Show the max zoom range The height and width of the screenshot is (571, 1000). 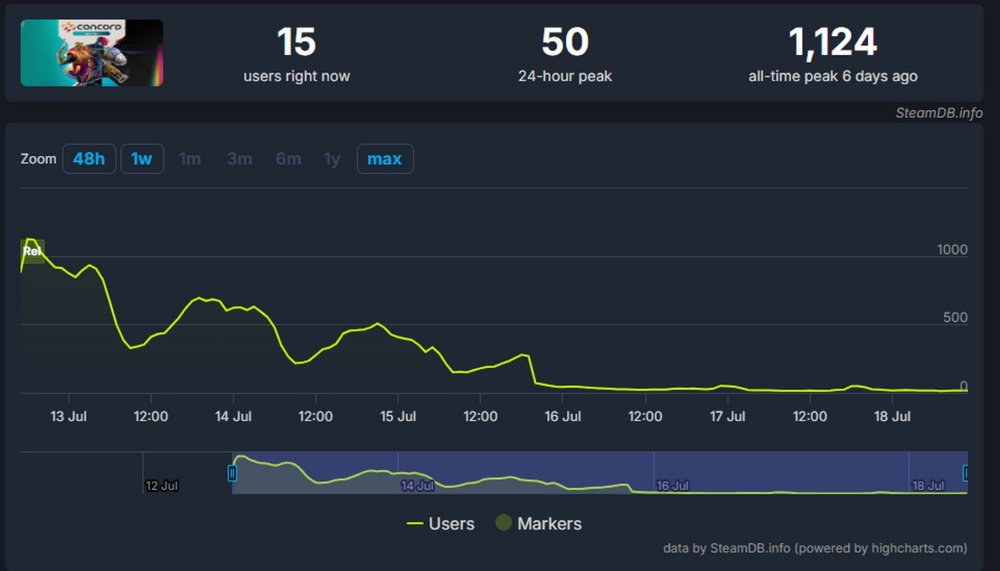385,159
